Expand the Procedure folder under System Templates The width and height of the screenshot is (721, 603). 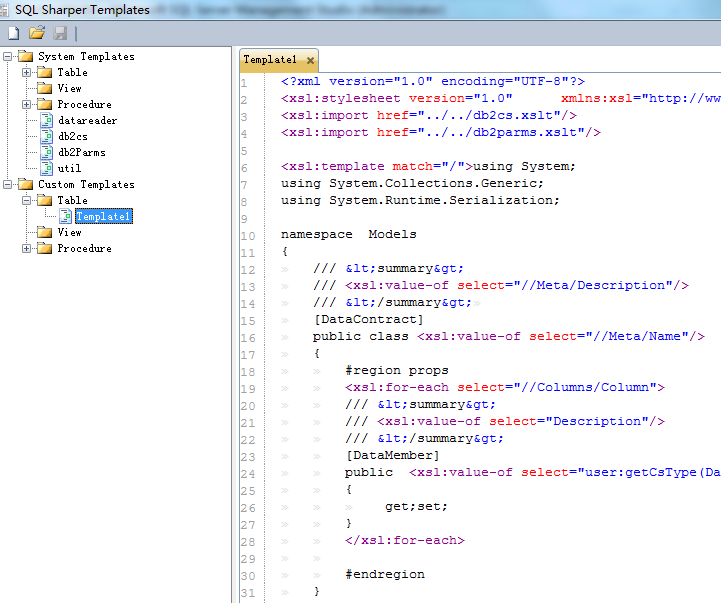click(27, 105)
